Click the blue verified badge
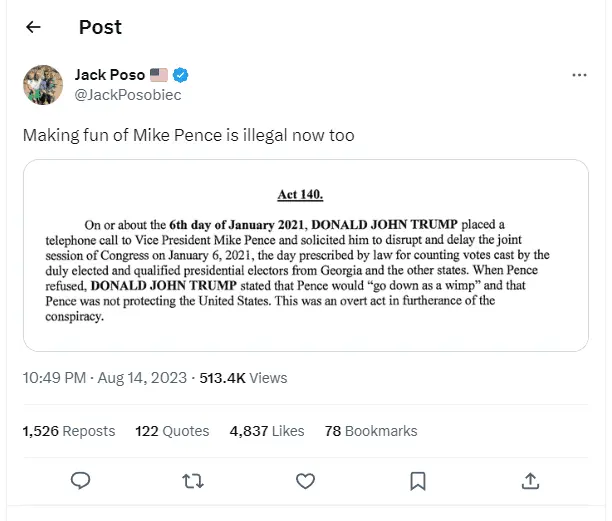The image size is (612, 521). (x=182, y=75)
